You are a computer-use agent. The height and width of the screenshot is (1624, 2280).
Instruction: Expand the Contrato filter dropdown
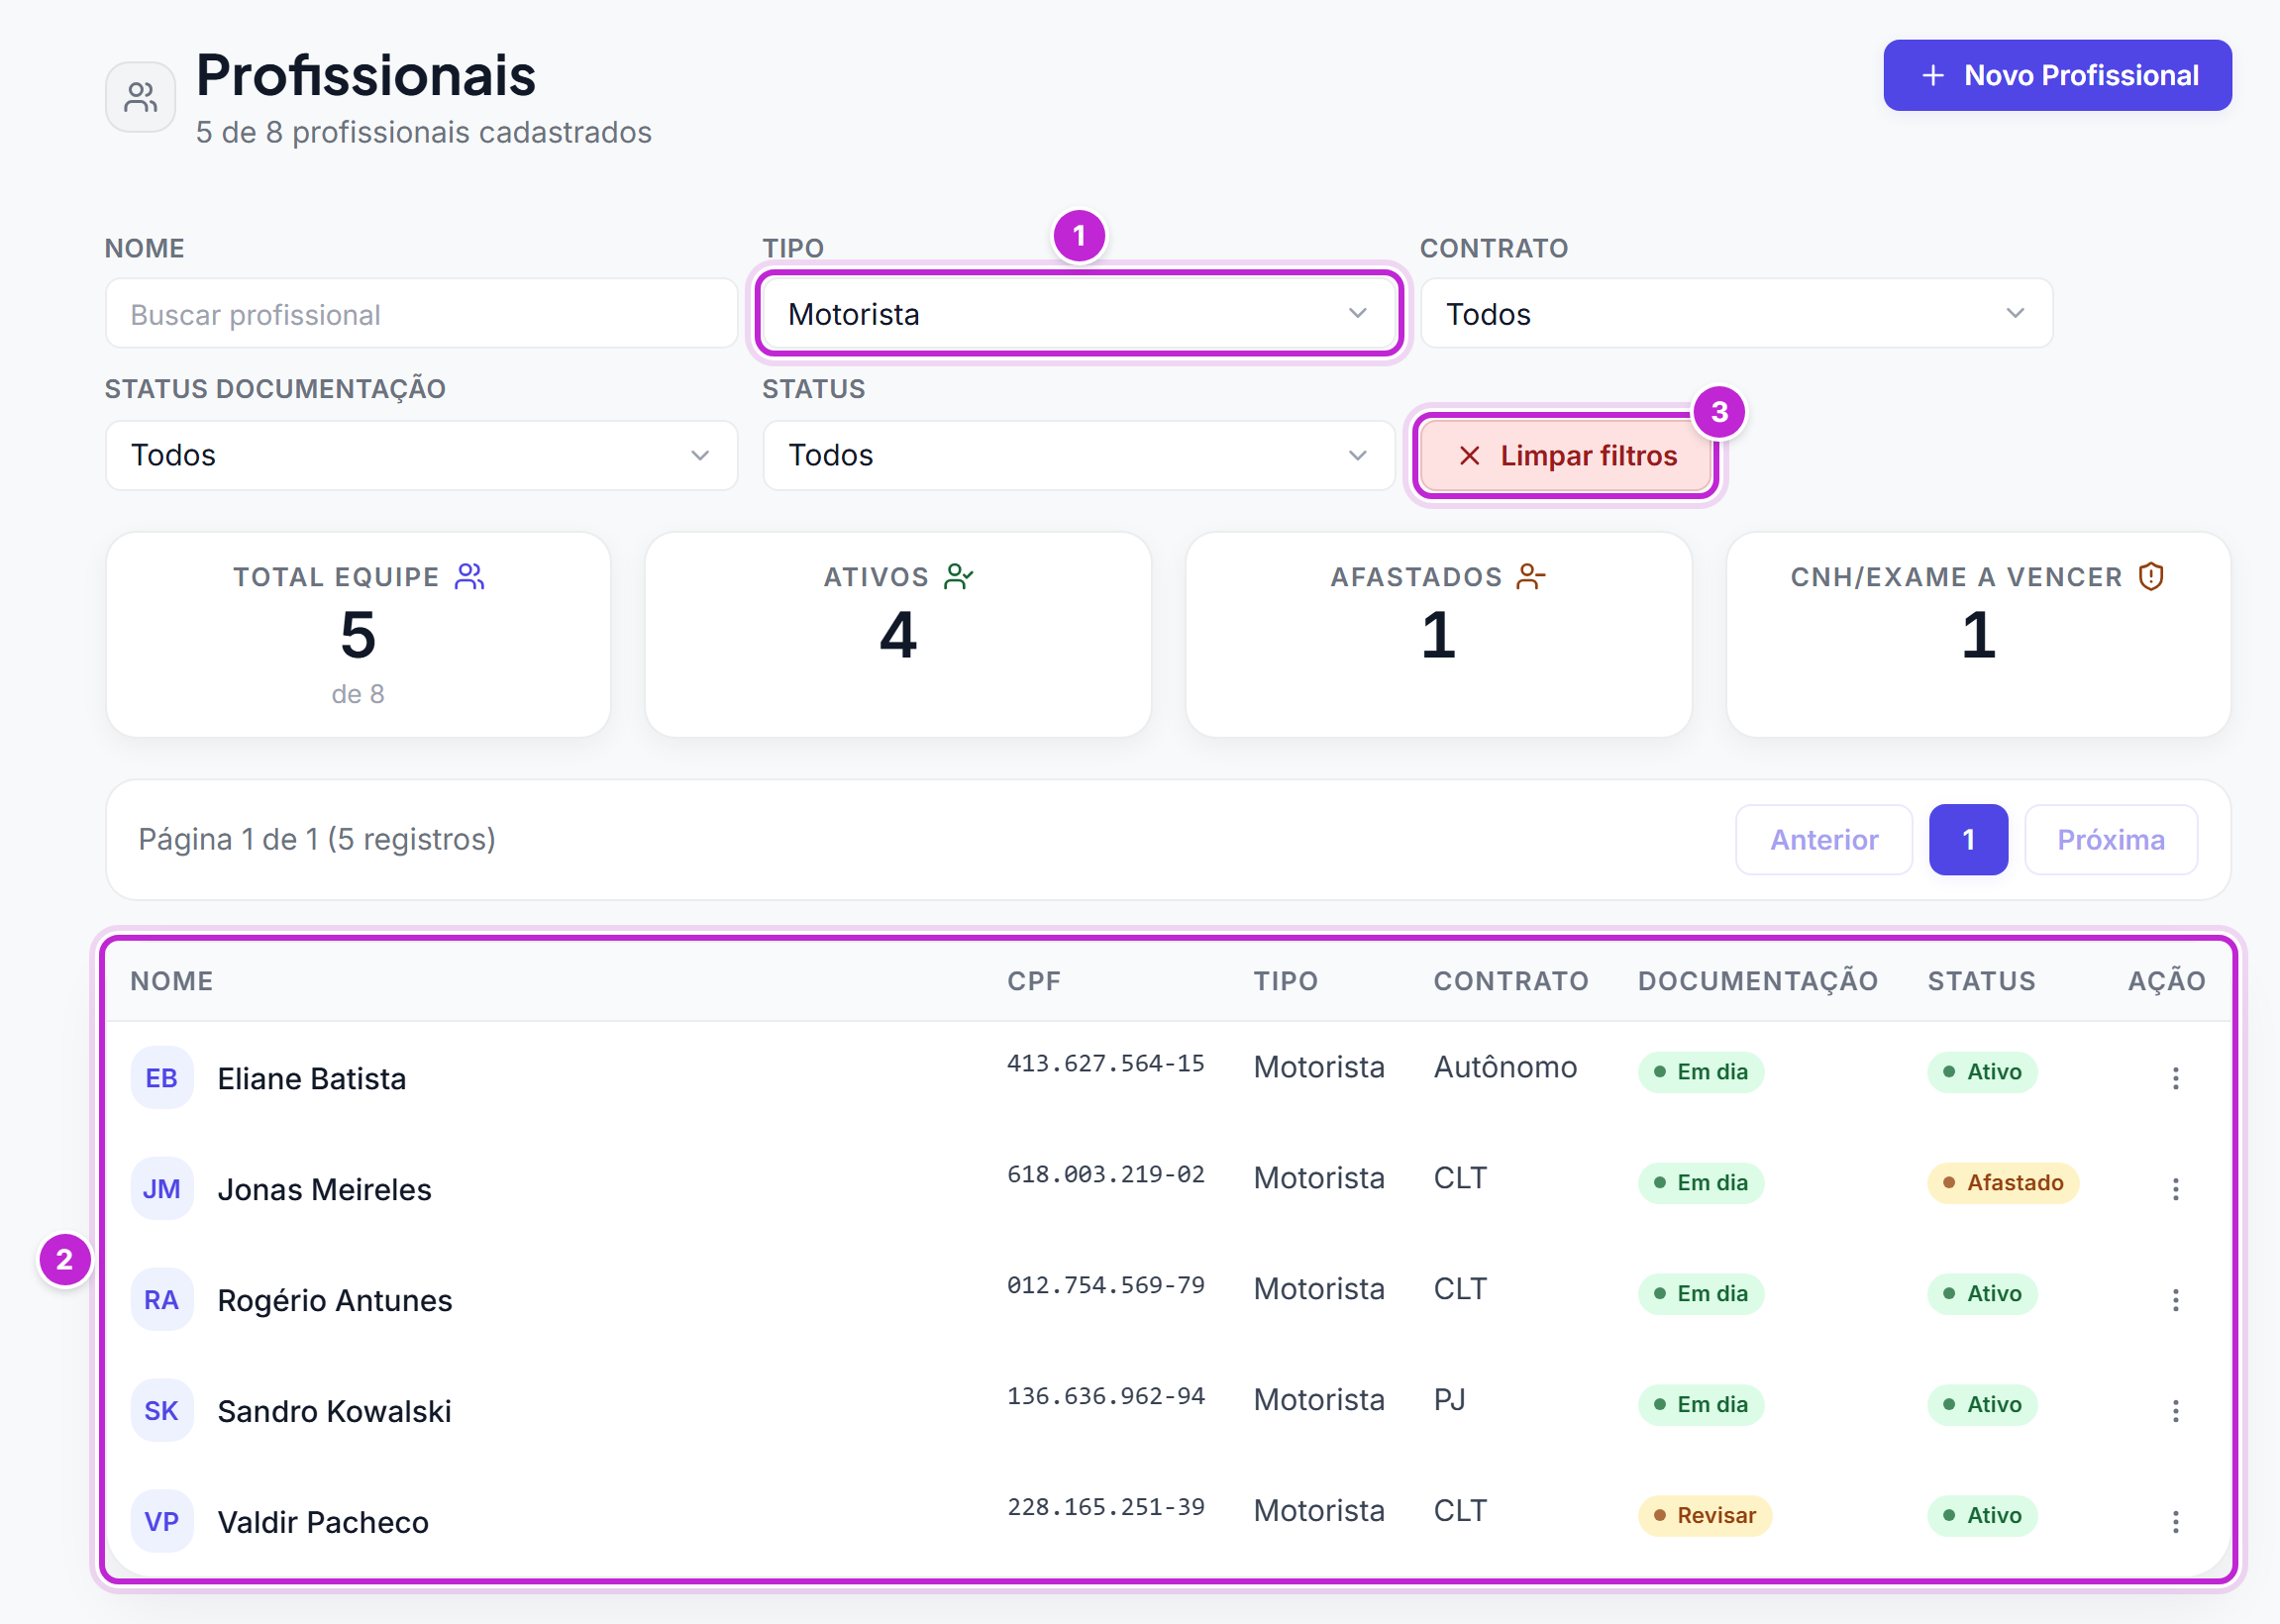pyautogui.click(x=1736, y=314)
